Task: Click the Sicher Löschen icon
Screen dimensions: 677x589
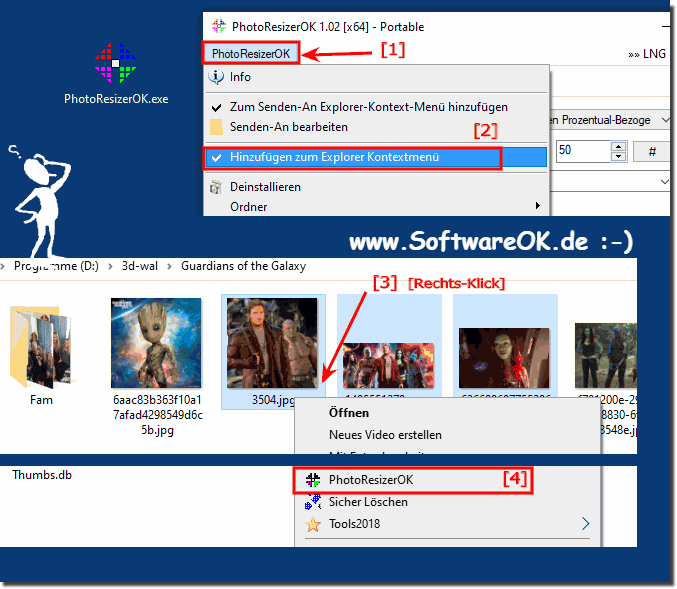Action: pos(313,502)
